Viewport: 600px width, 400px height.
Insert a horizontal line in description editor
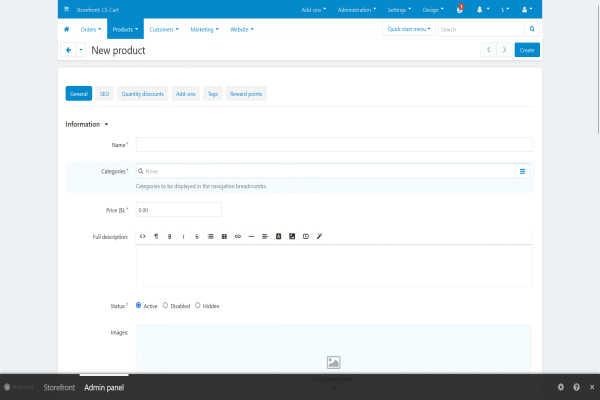click(251, 237)
